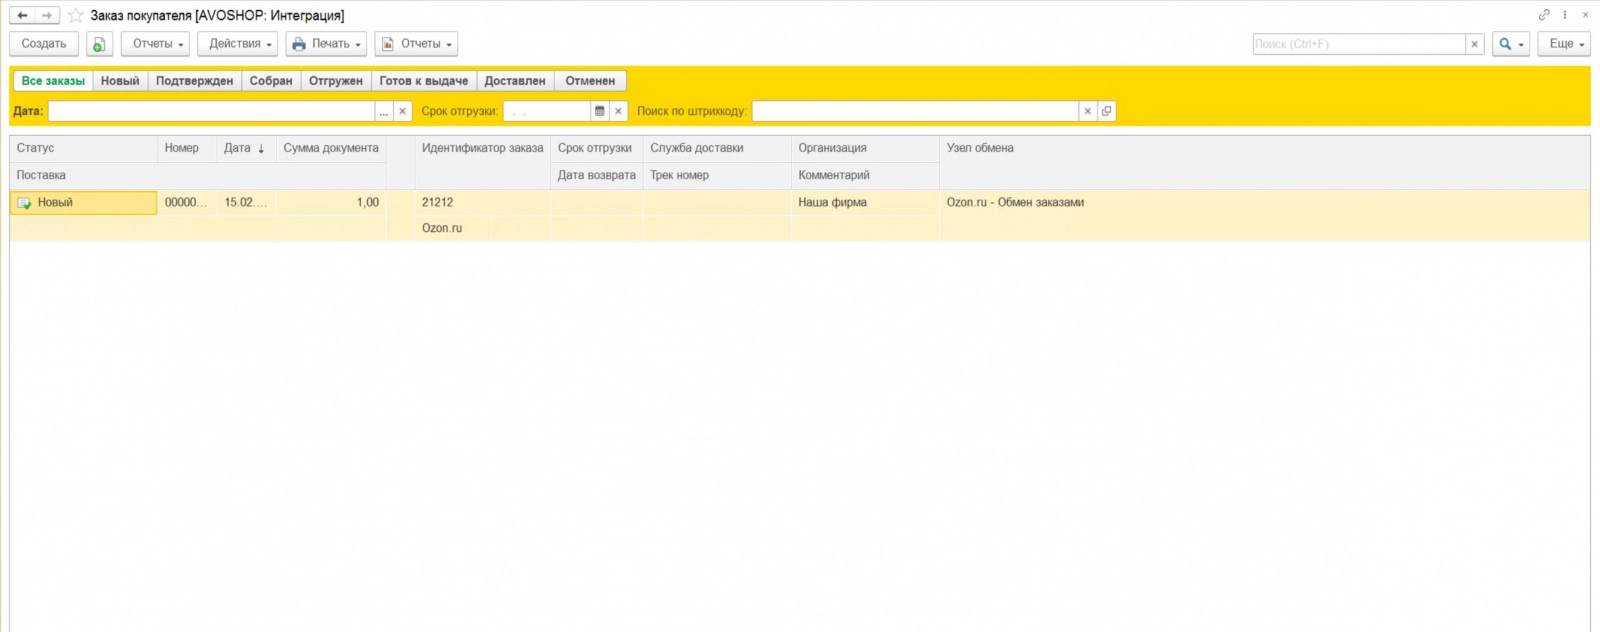Switch to the Все заказы tab

(x=53, y=81)
